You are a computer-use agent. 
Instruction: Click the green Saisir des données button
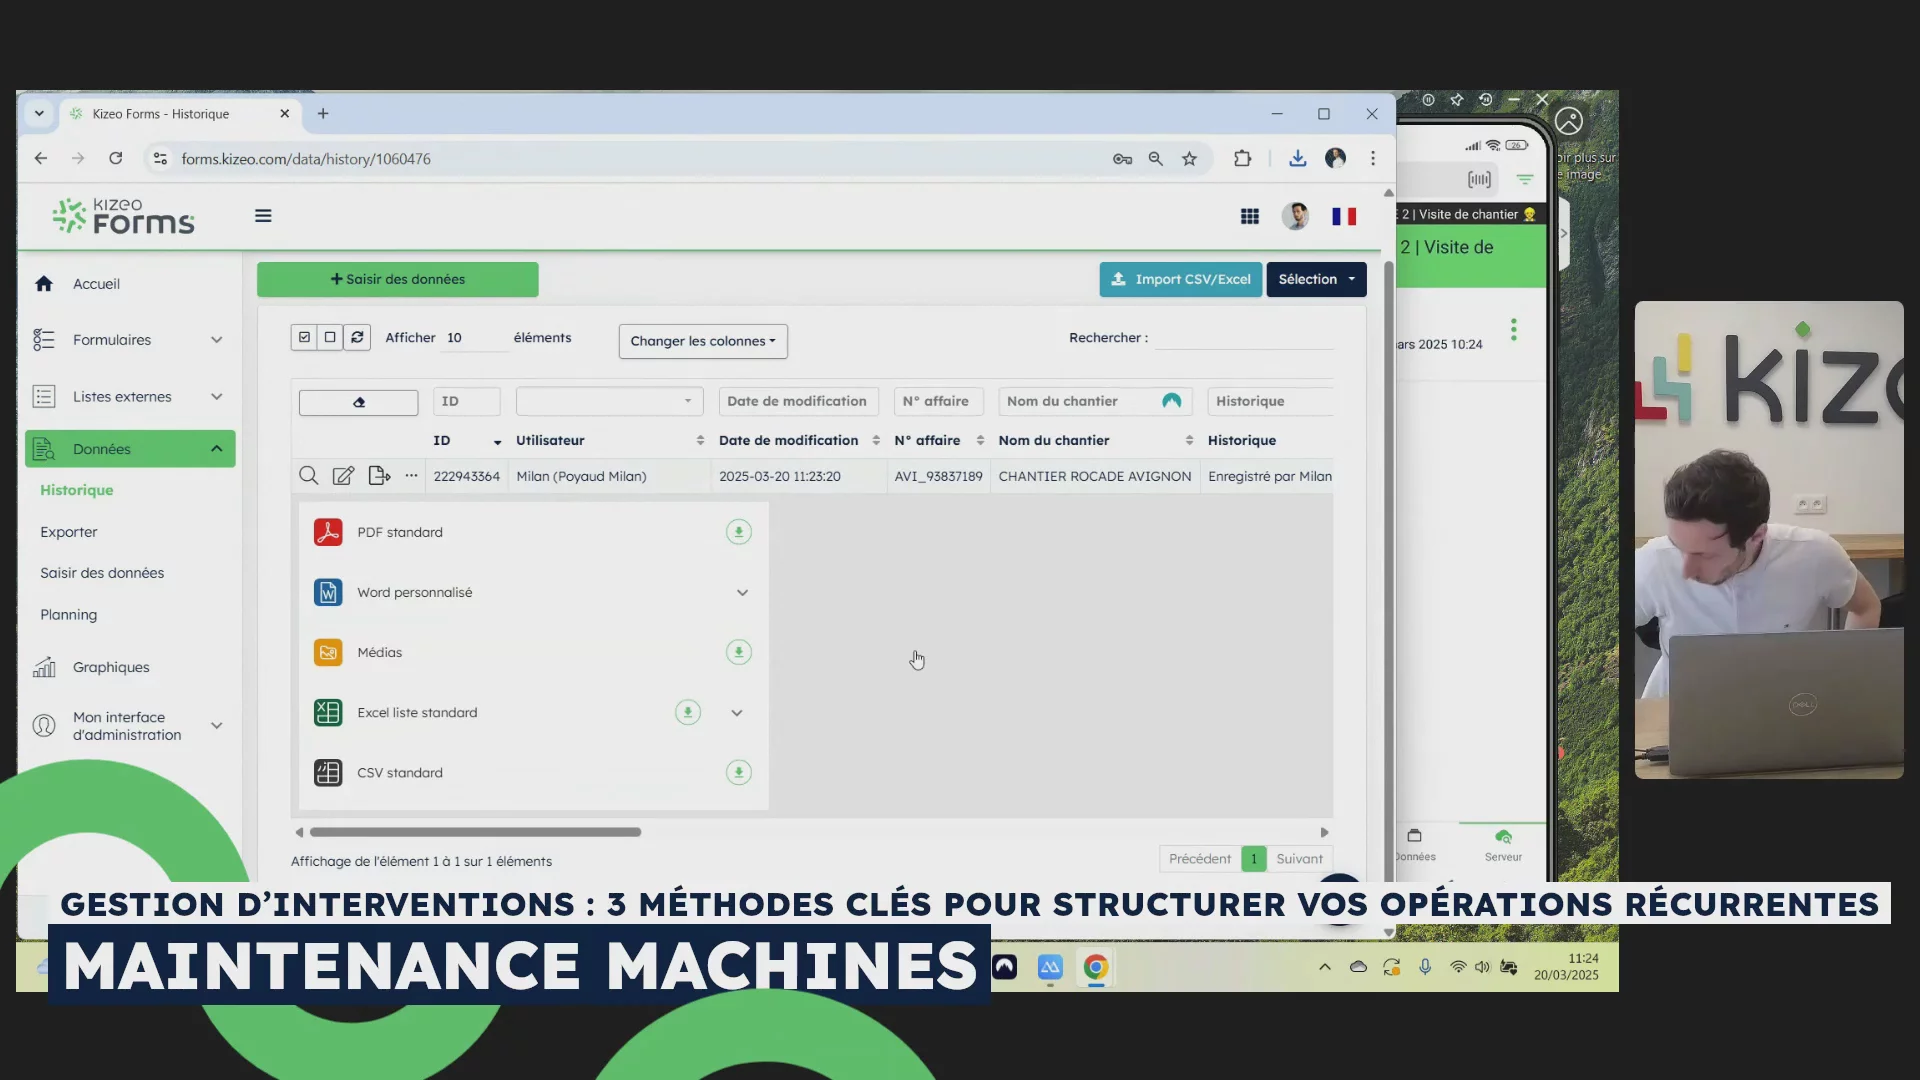pyautogui.click(x=398, y=279)
